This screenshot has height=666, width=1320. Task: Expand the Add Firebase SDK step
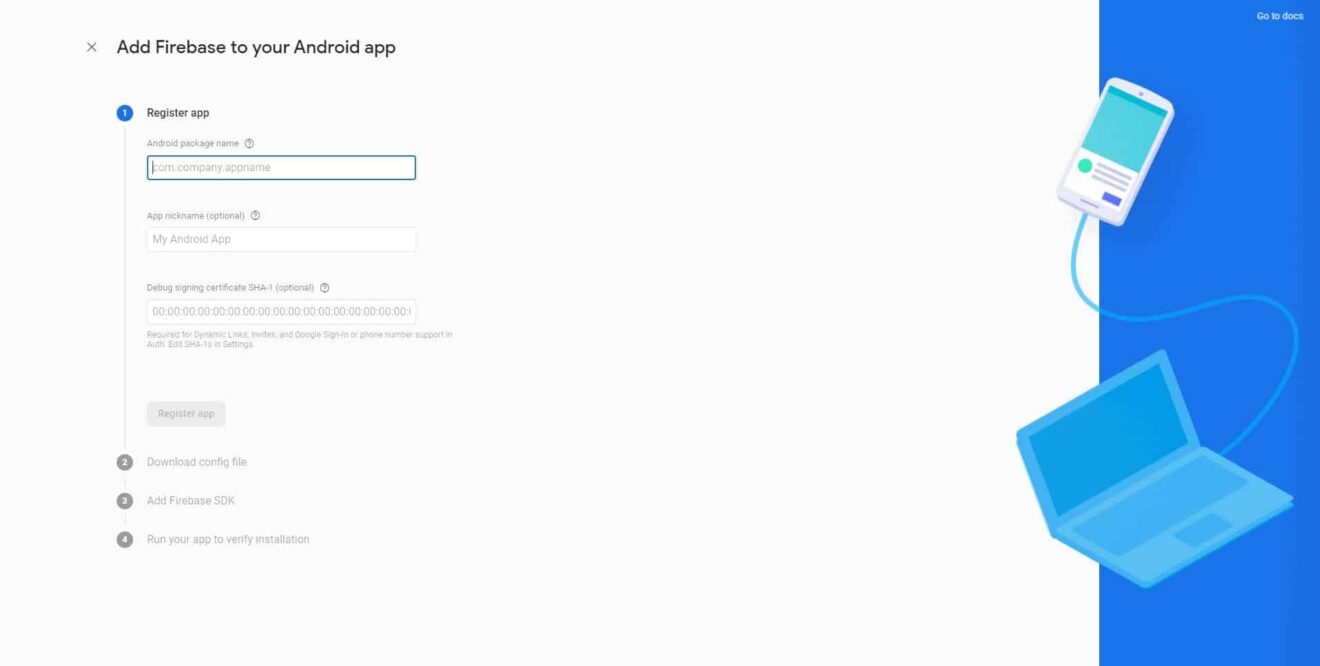[x=191, y=501]
